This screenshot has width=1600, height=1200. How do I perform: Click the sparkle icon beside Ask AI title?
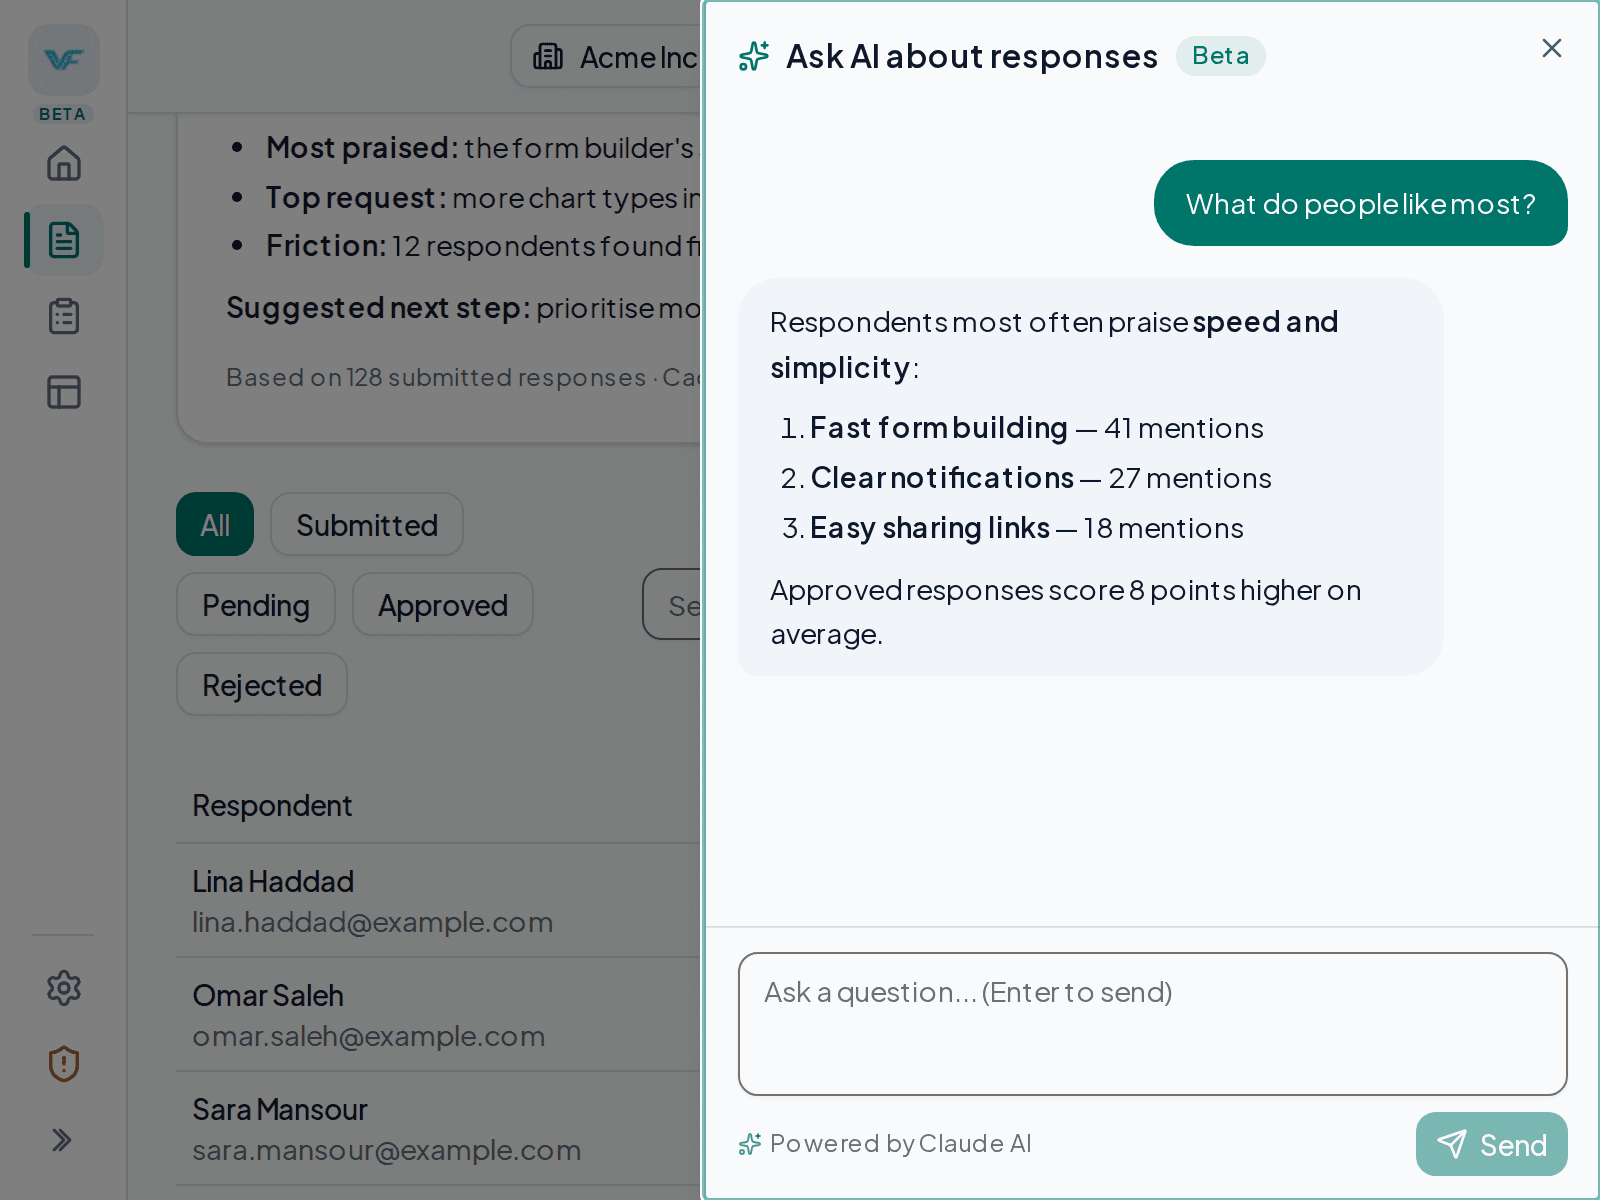(x=754, y=57)
